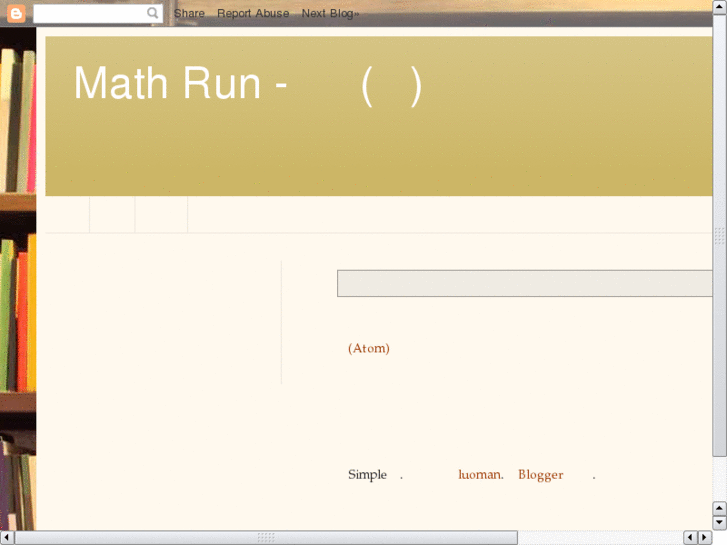Click the orange Blogger logo icon
The image size is (727, 545).
(x=16, y=13)
